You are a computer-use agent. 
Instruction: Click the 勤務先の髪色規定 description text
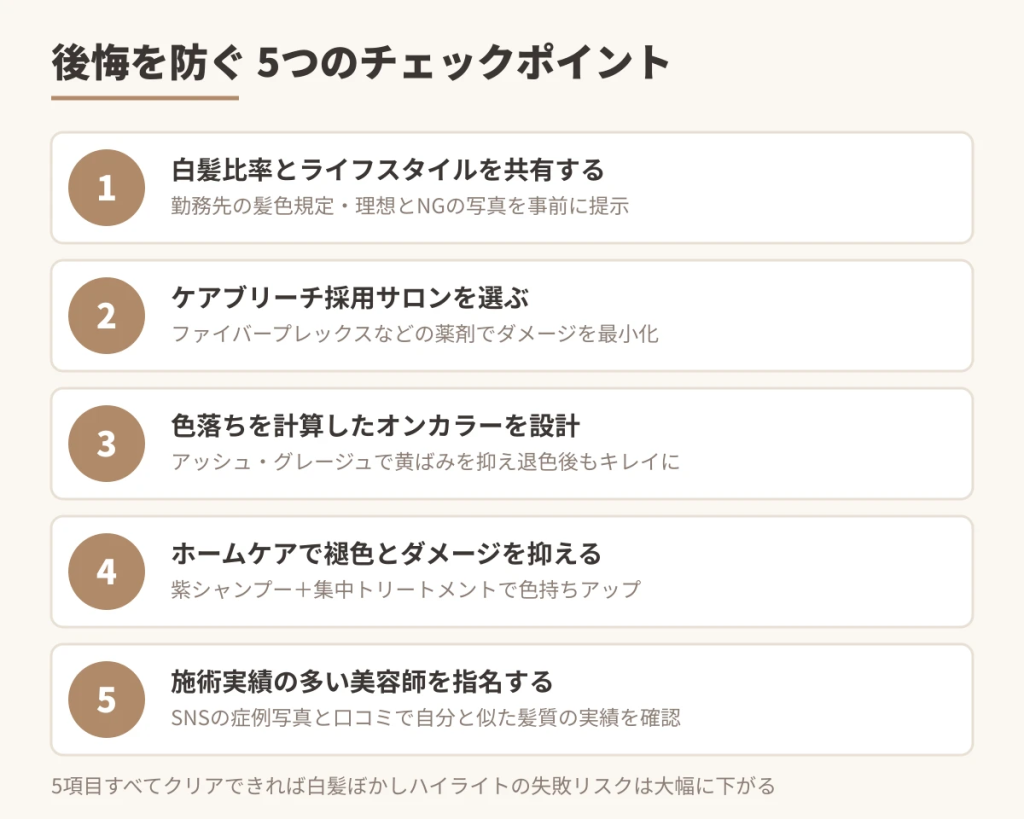coord(400,206)
